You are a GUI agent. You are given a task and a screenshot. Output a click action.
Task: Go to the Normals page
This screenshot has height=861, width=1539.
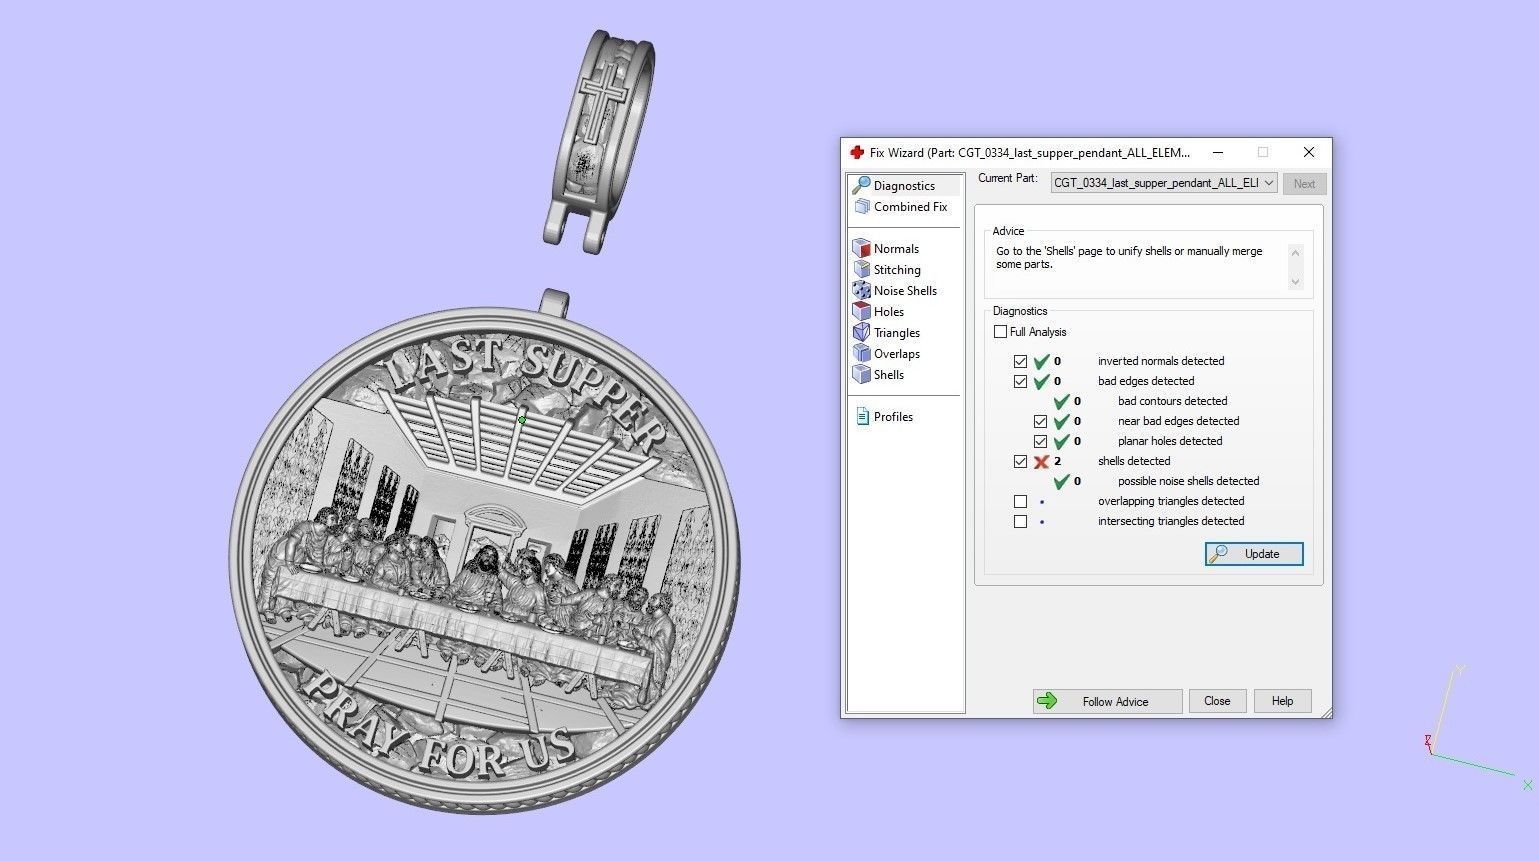(x=896, y=248)
